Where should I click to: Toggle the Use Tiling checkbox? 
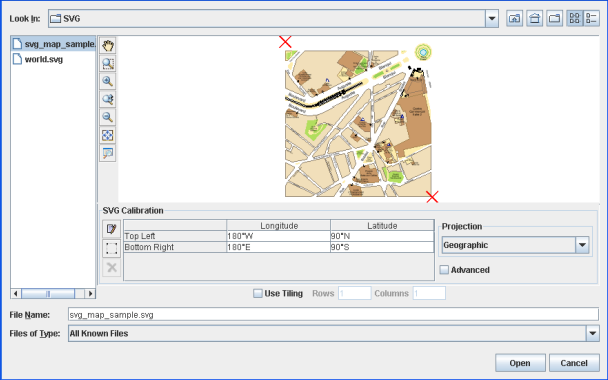pyautogui.click(x=258, y=294)
